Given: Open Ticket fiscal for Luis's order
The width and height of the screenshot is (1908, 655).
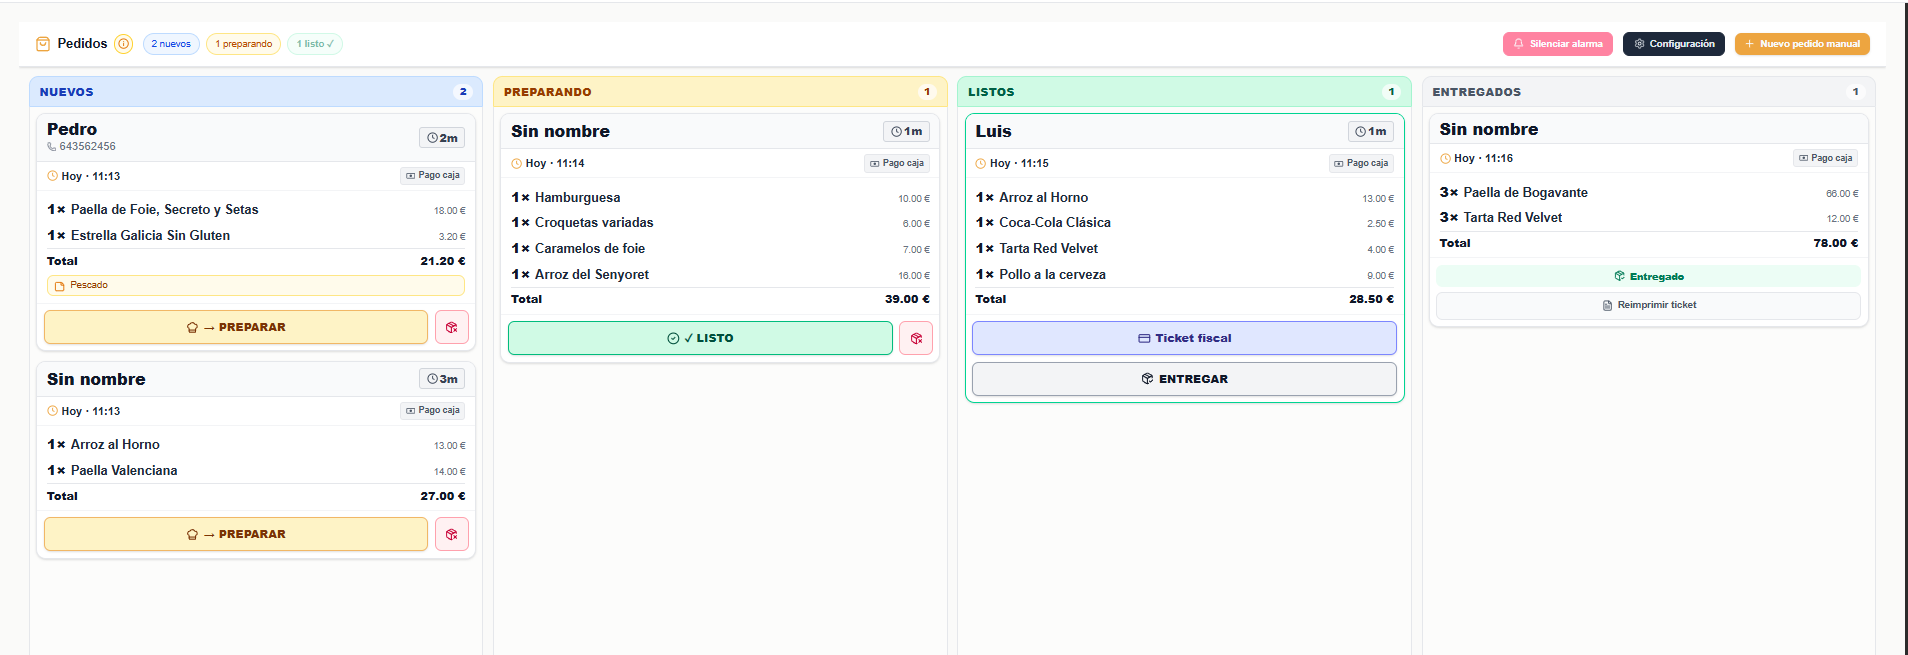Looking at the screenshot, I should [x=1184, y=338].
